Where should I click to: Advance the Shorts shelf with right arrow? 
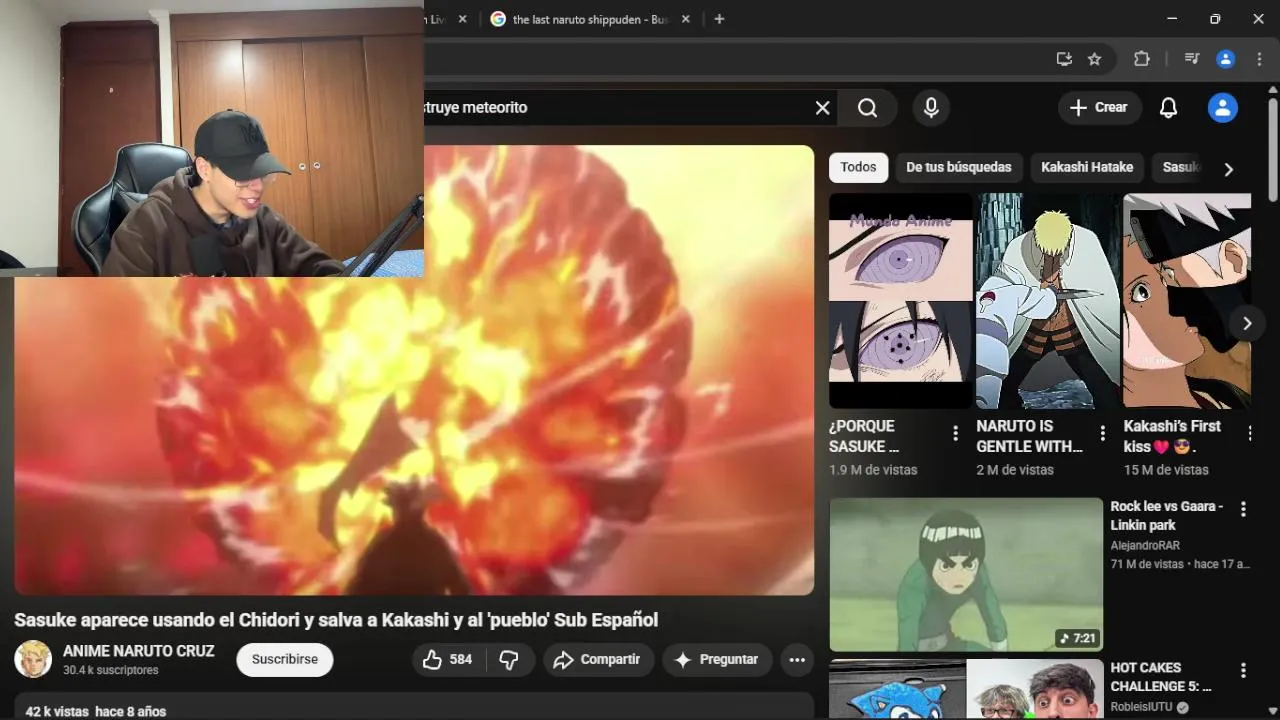point(1246,323)
